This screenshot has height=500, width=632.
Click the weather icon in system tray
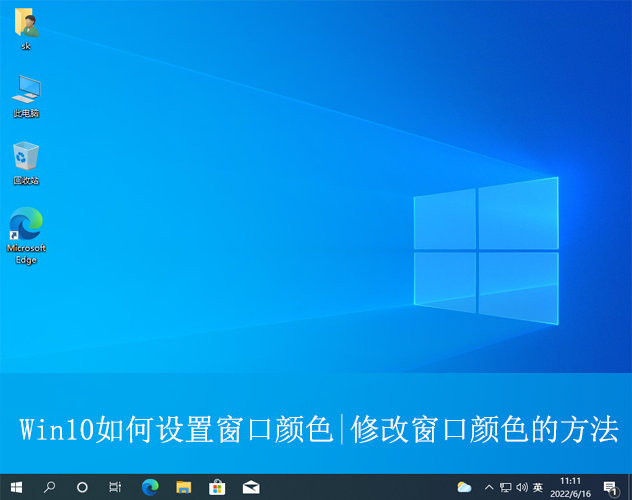(x=464, y=487)
